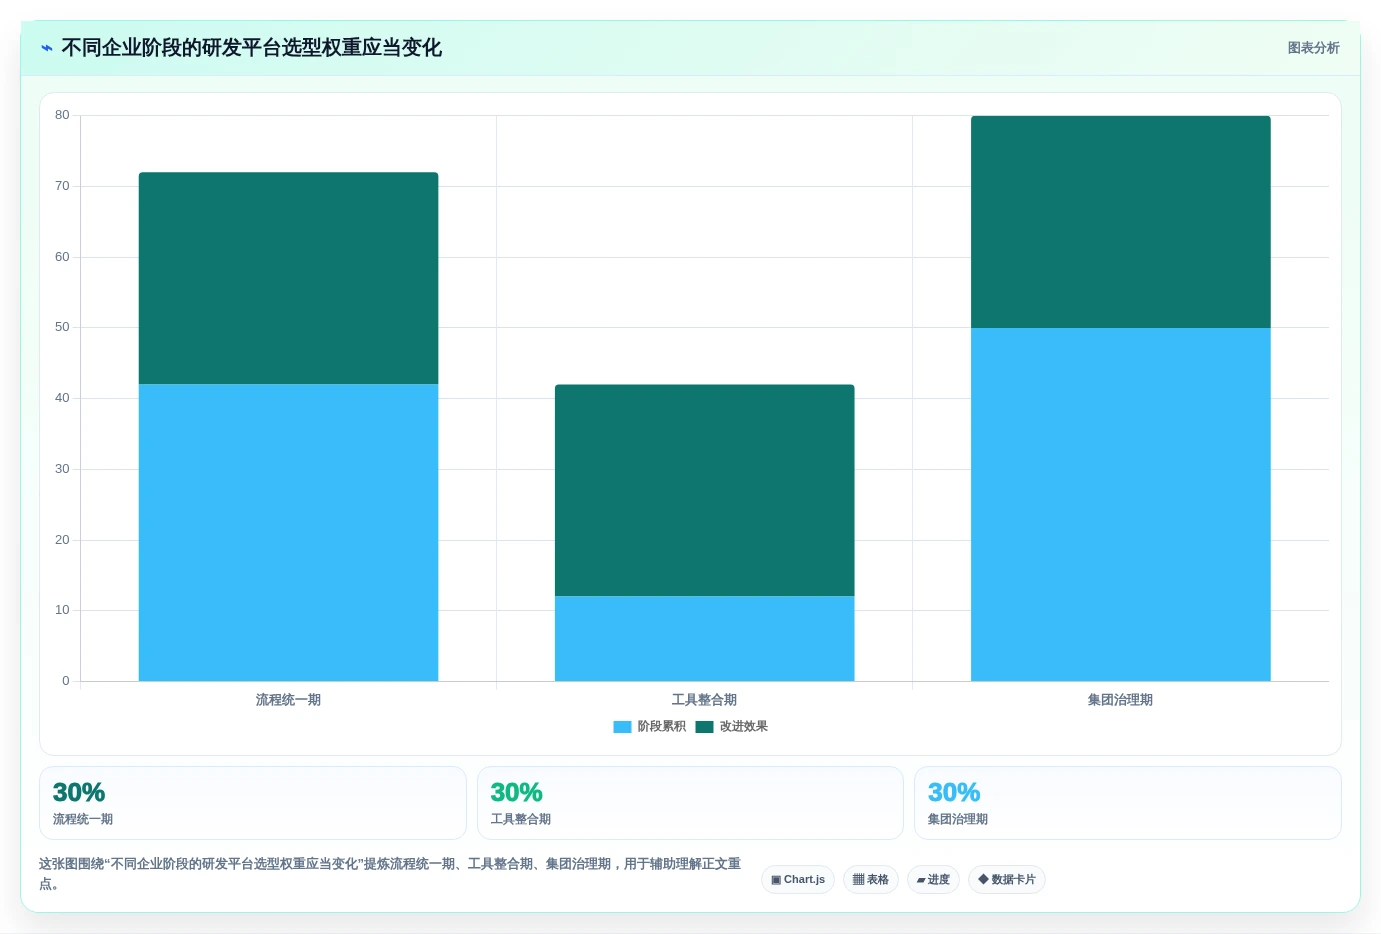
Task: Click the 工具整合期 x-axis label
Action: [705, 700]
